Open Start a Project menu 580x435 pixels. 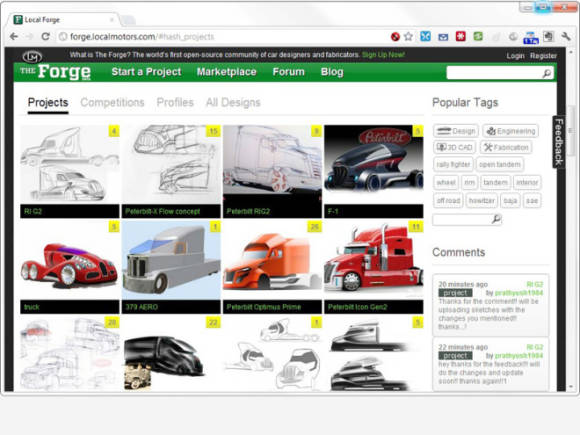coord(146,72)
